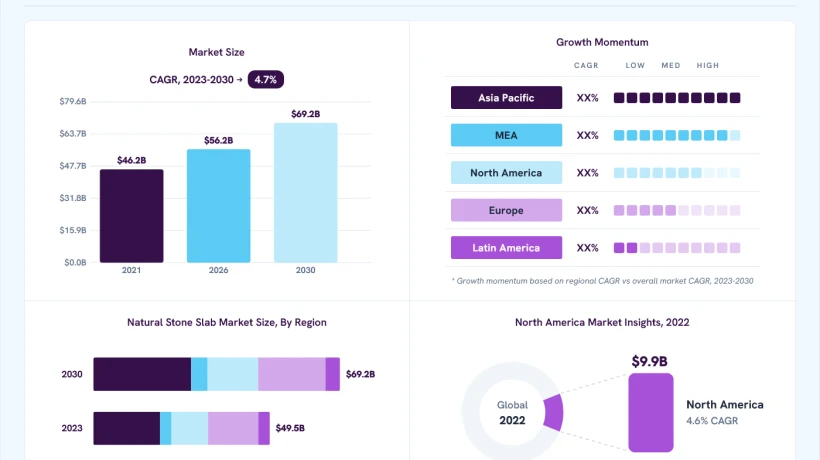Select the MEA region label
Image resolution: width=820 pixels, height=460 pixels.
(506, 135)
